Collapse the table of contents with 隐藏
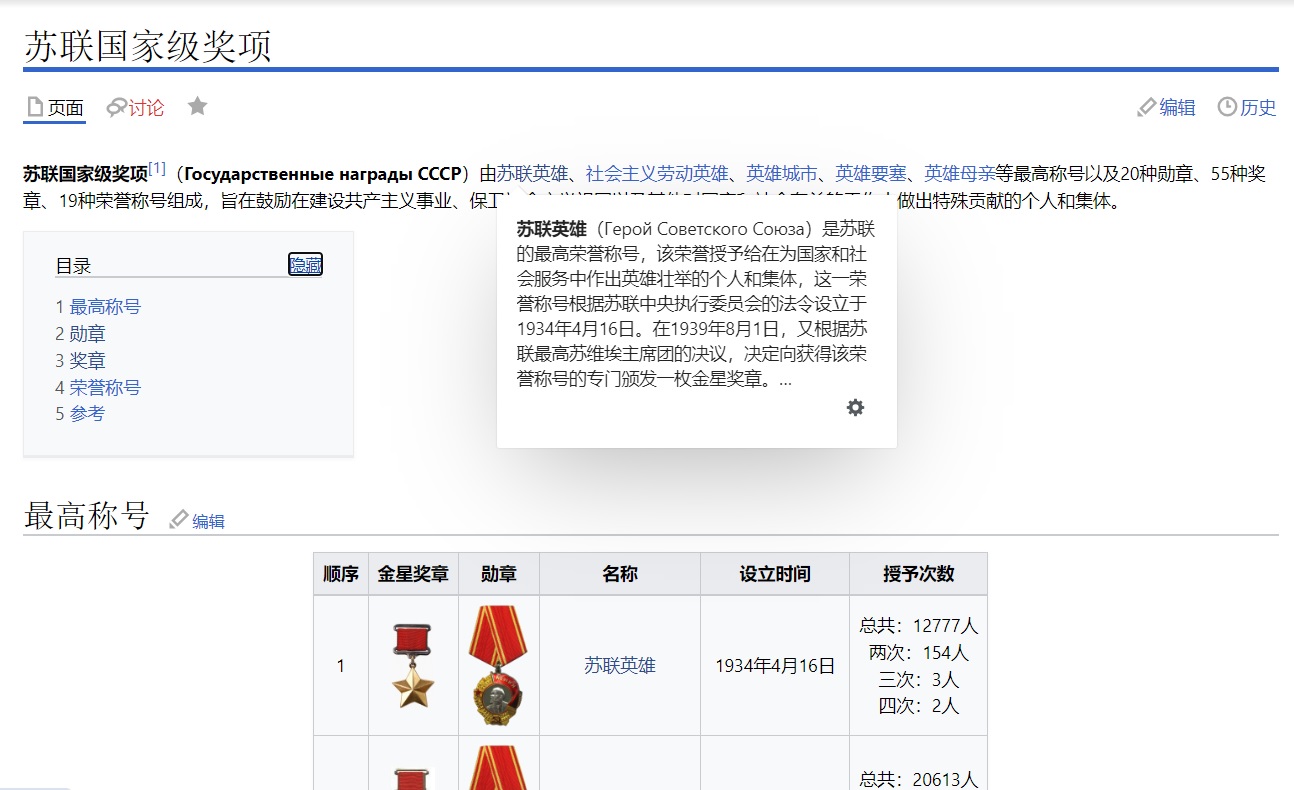Viewport: 1294px width, 790px height. pyautogui.click(x=305, y=265)
